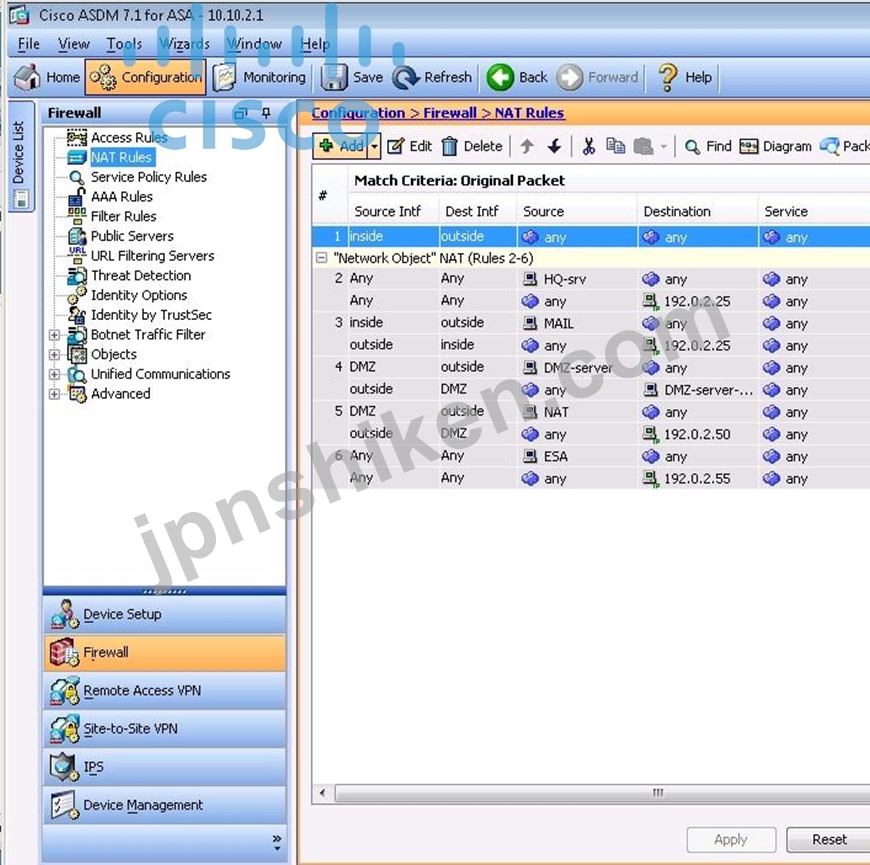This screenshot has height=865, width=870.
Task: Add a new NAT rule
Action: (341, 146)
